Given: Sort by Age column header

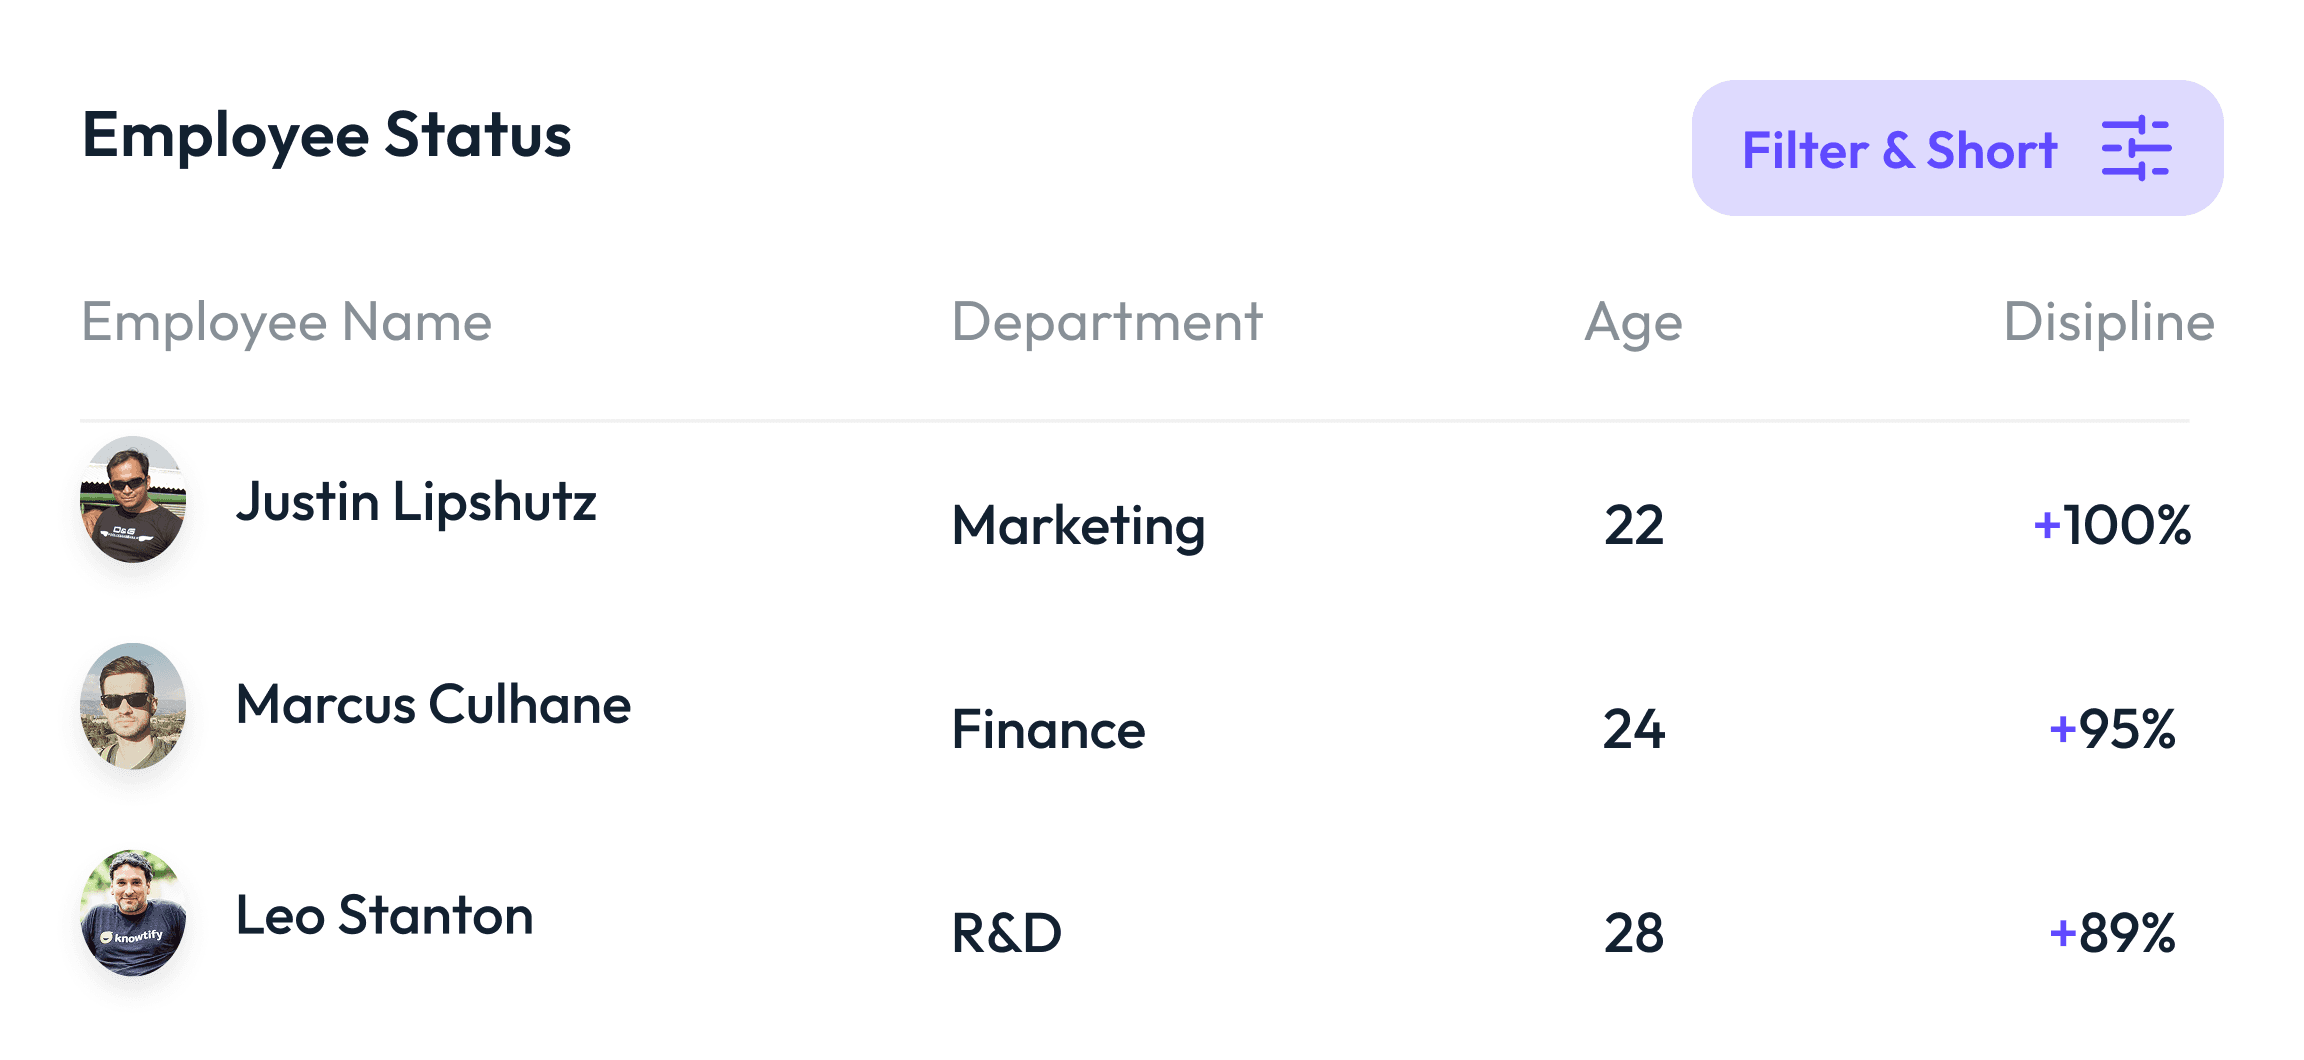Looking at the screenshot, I should [1634, 323].
